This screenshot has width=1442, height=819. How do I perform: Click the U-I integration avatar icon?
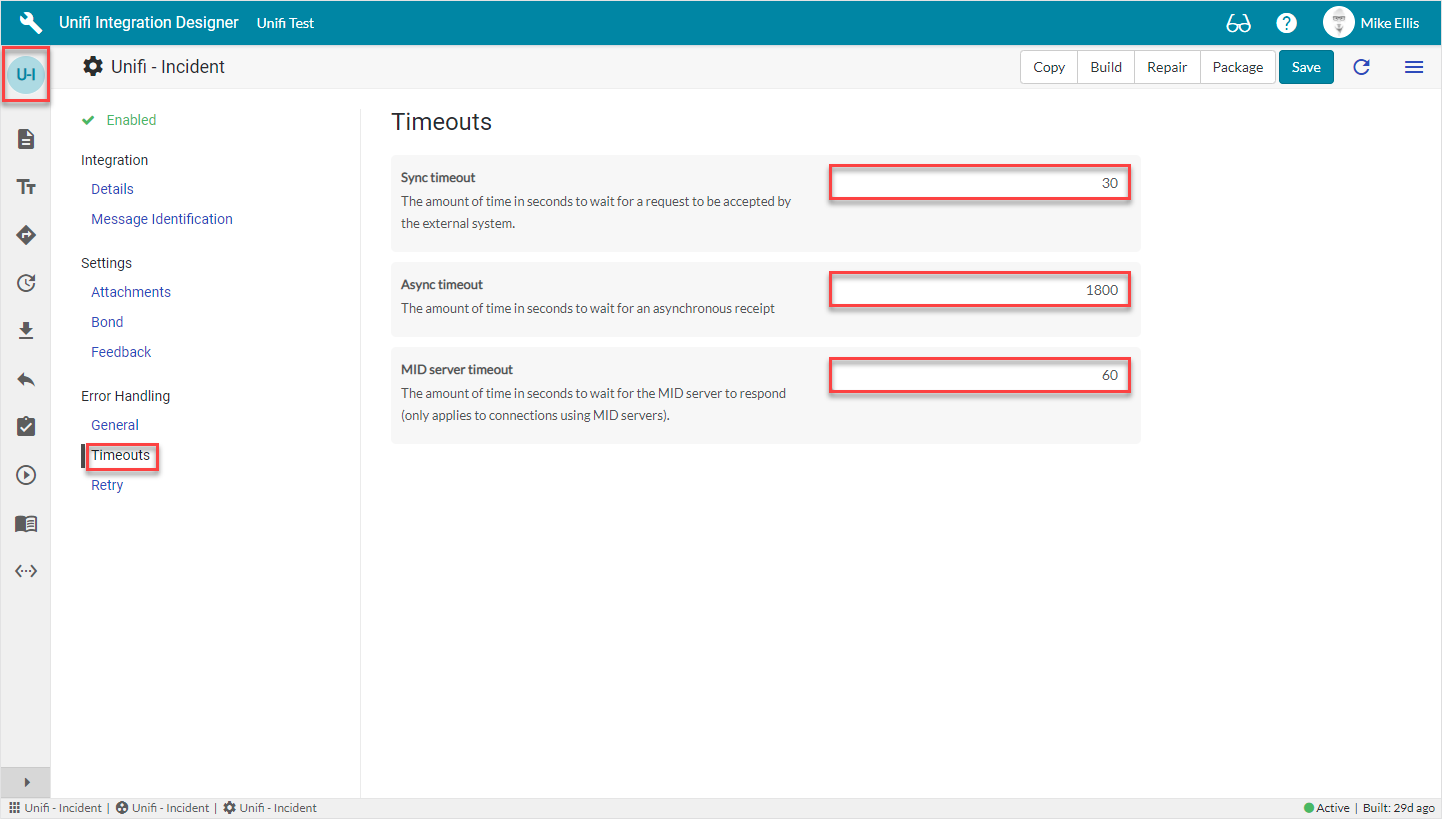coord(26,74)
